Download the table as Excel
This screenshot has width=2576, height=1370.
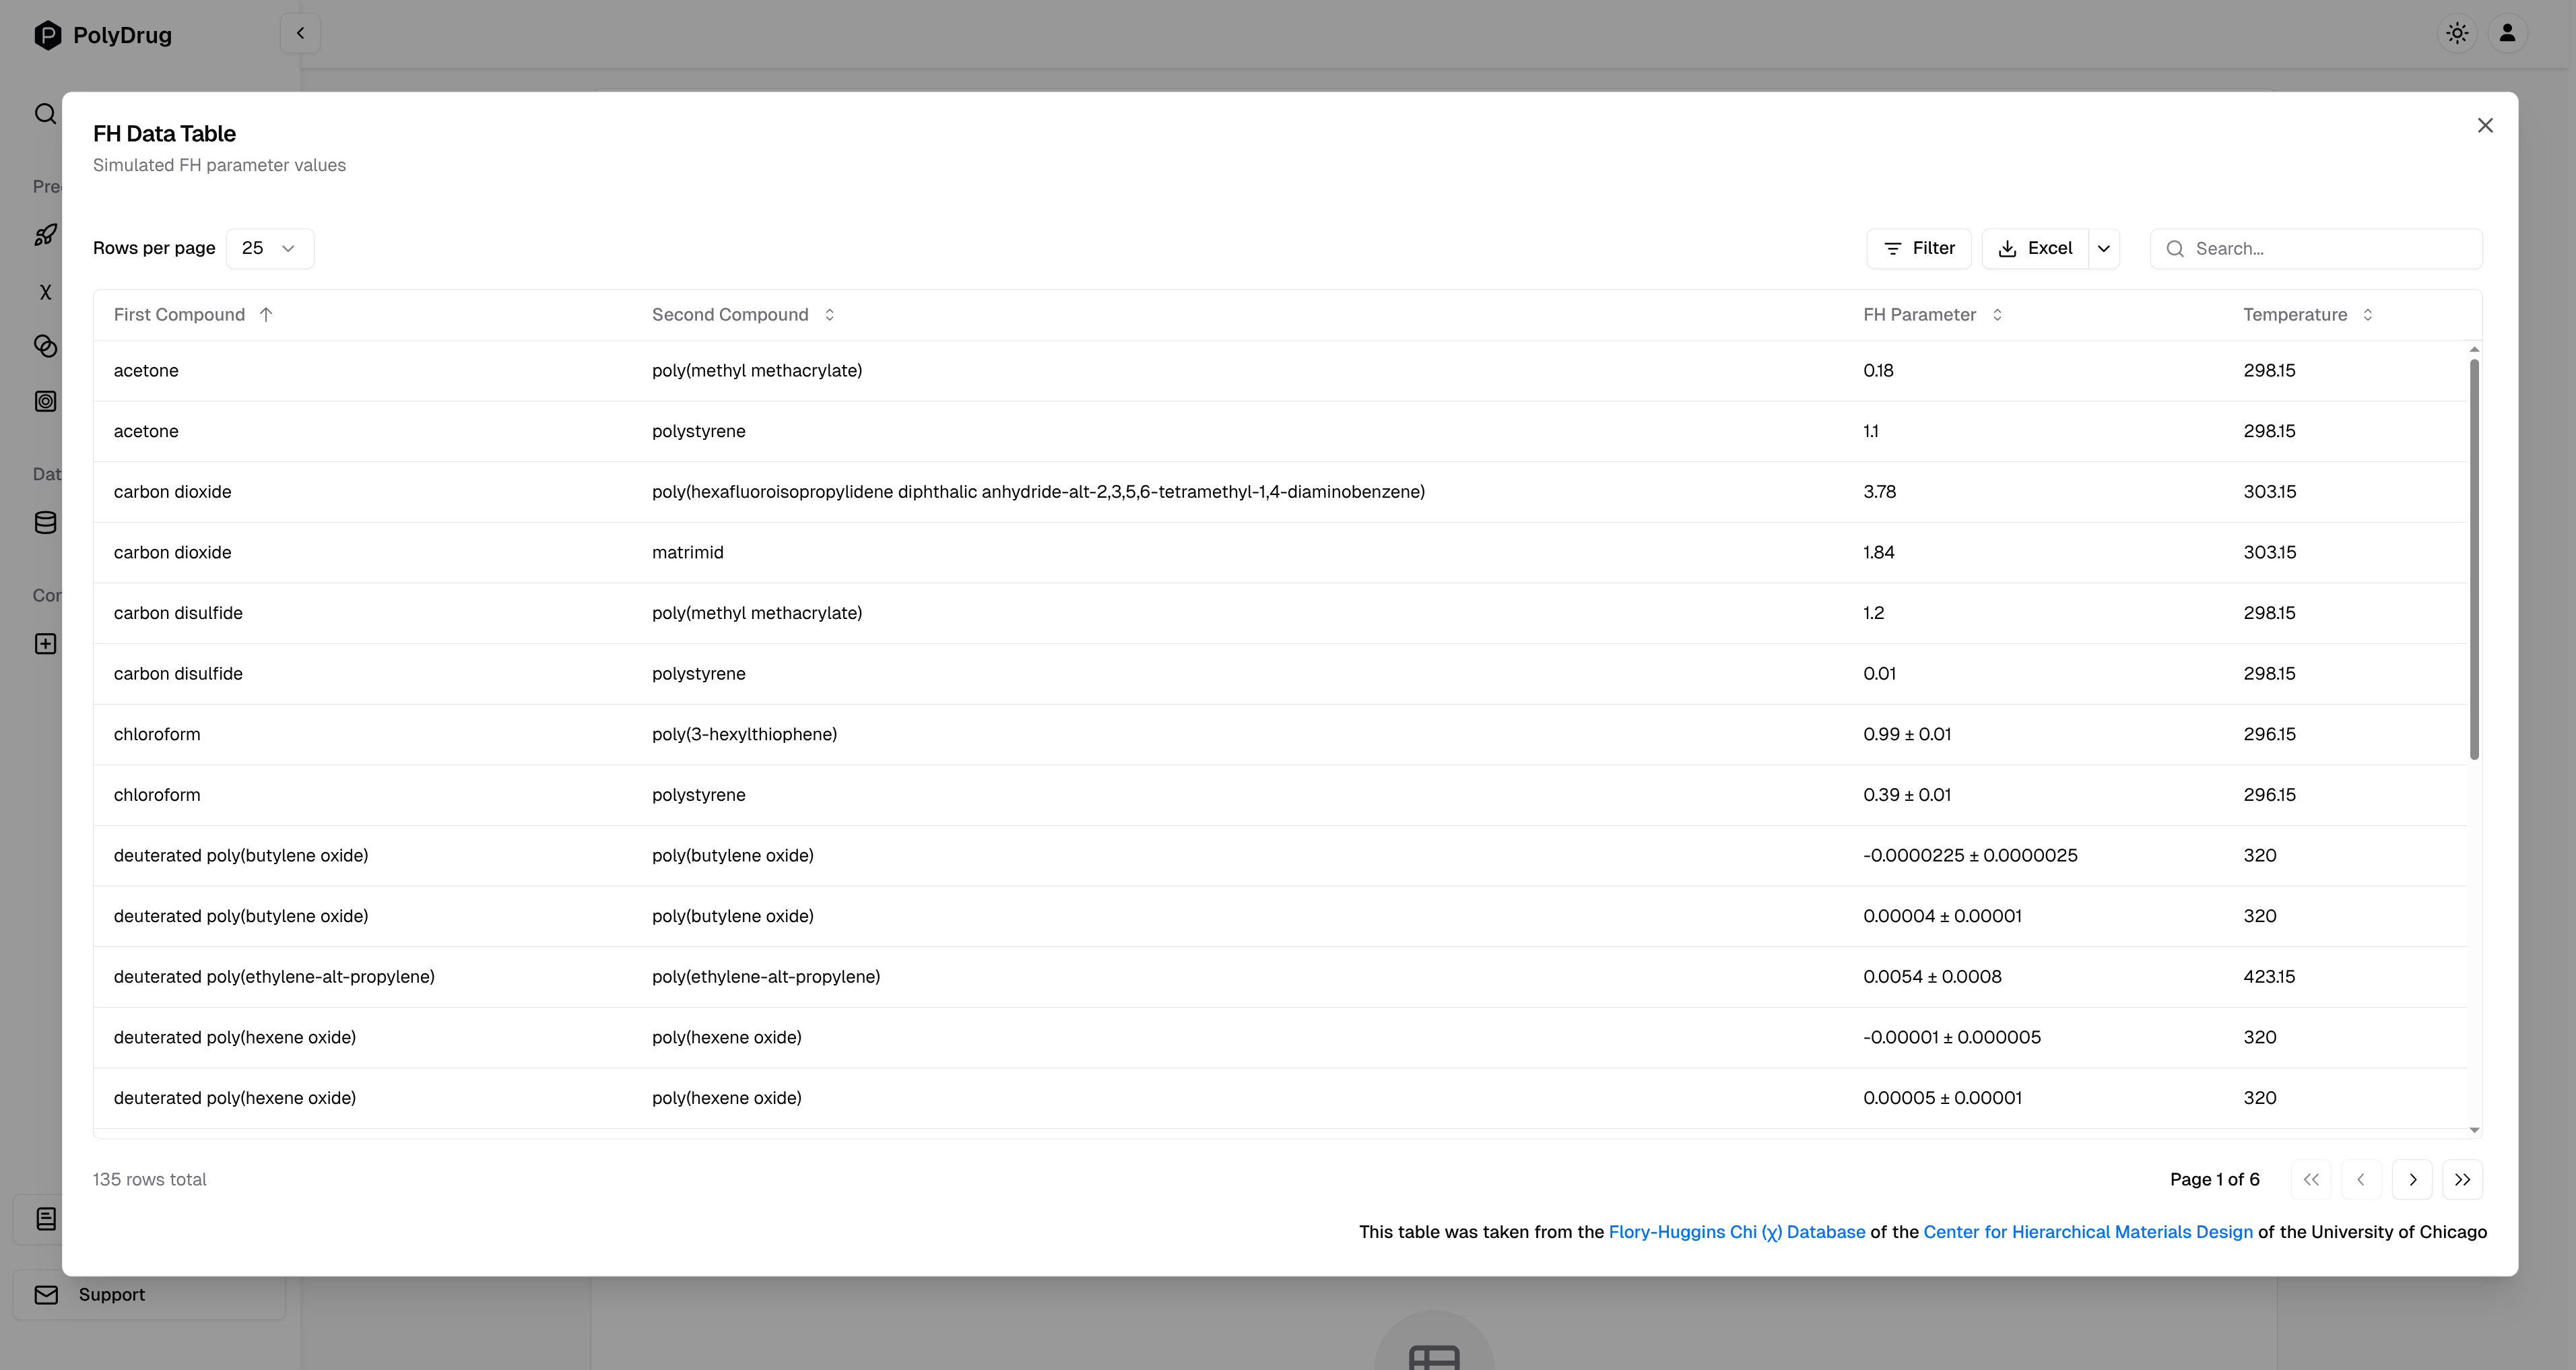click(2035, 248)
